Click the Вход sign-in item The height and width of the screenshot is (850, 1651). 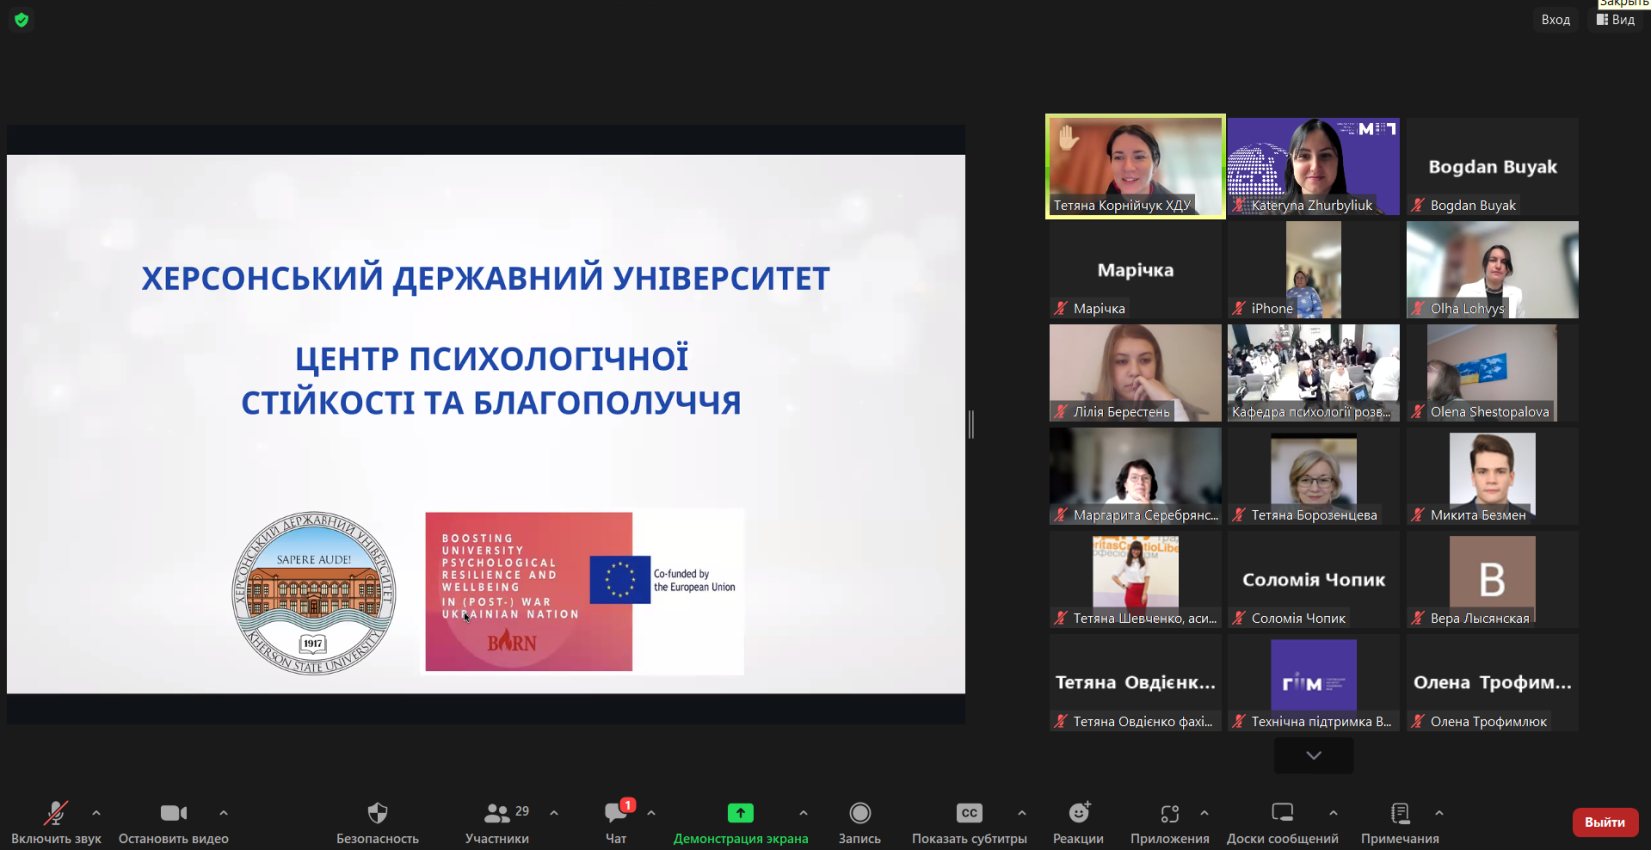(1555, 20)
